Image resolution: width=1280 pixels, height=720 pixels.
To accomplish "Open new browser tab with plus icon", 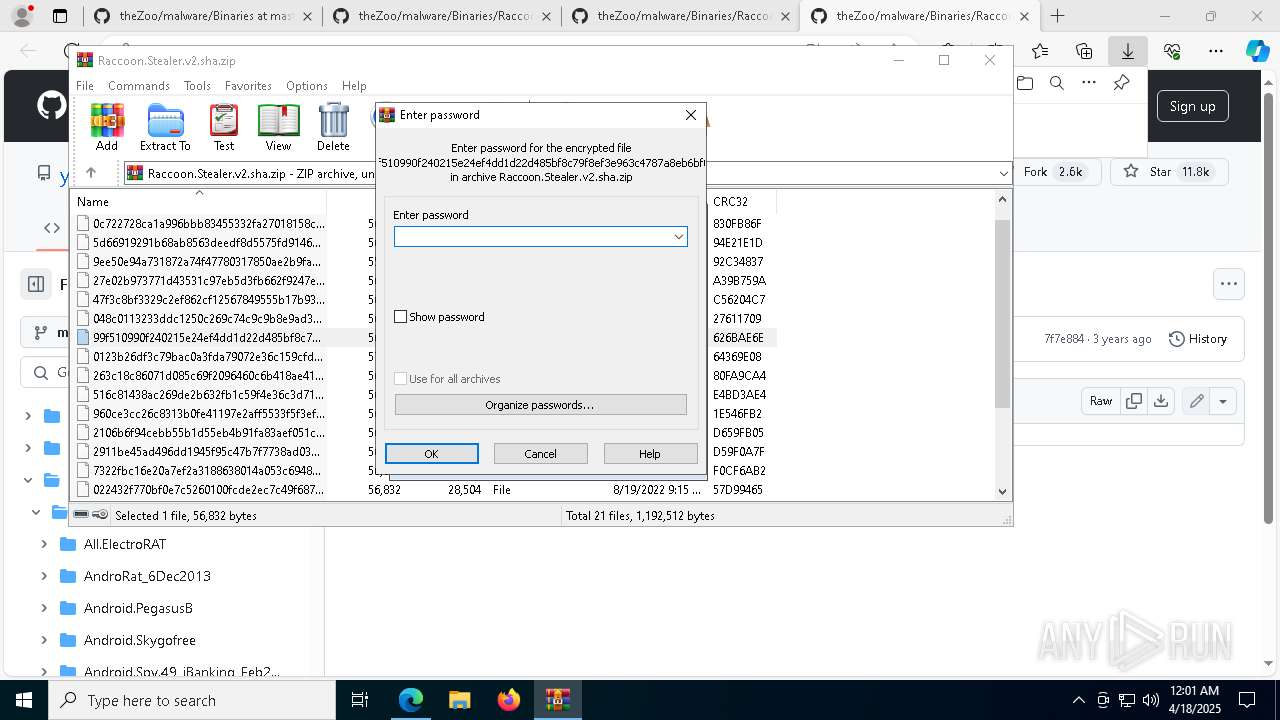I will pyautogui.click(x=1057, y=16).
